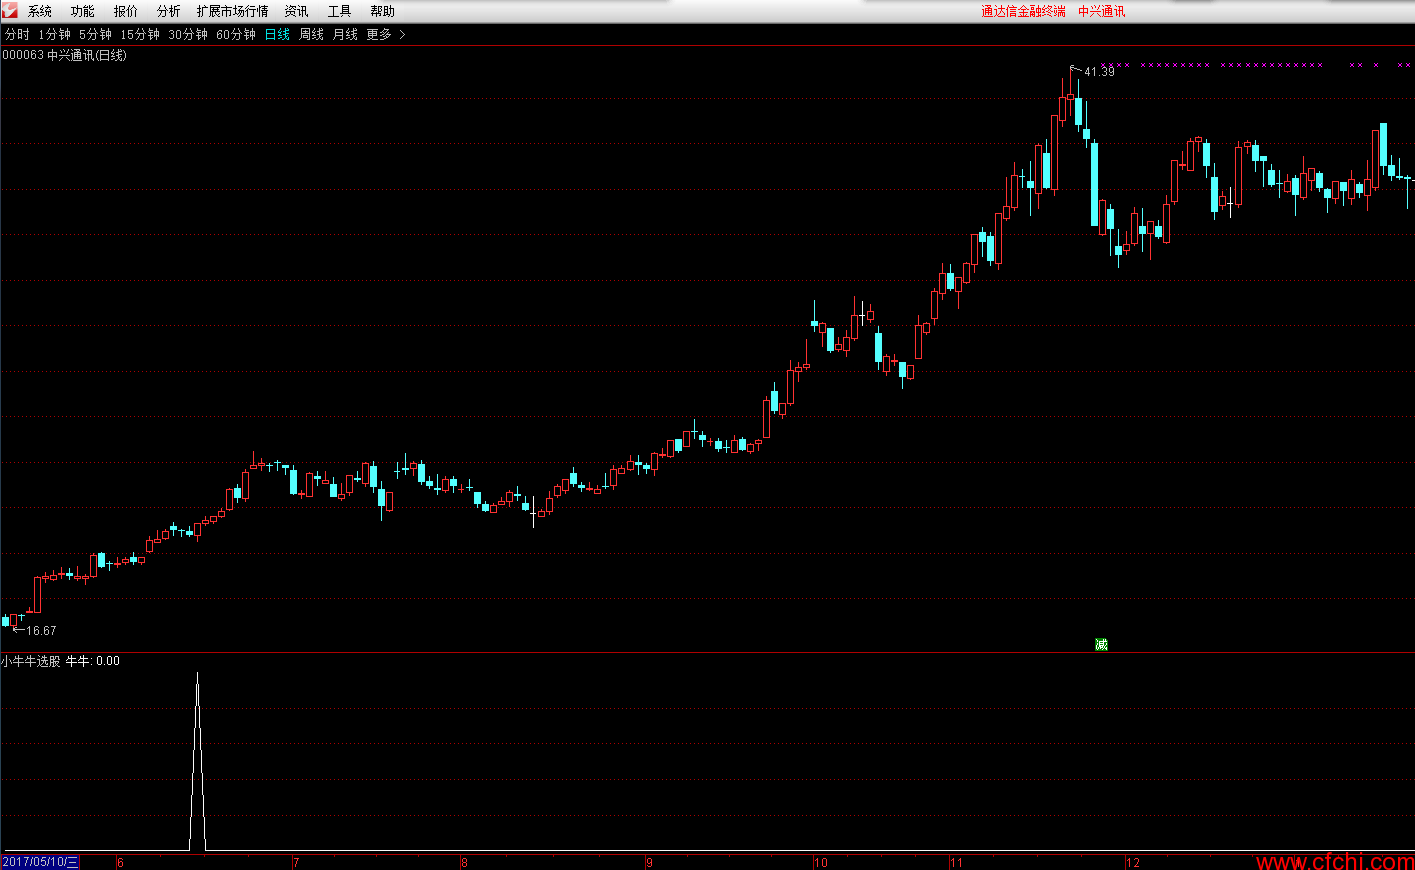This screenshot has width=1415, height=870.
Task: Switch to 15分钟 period
Action: click(140, 34)
